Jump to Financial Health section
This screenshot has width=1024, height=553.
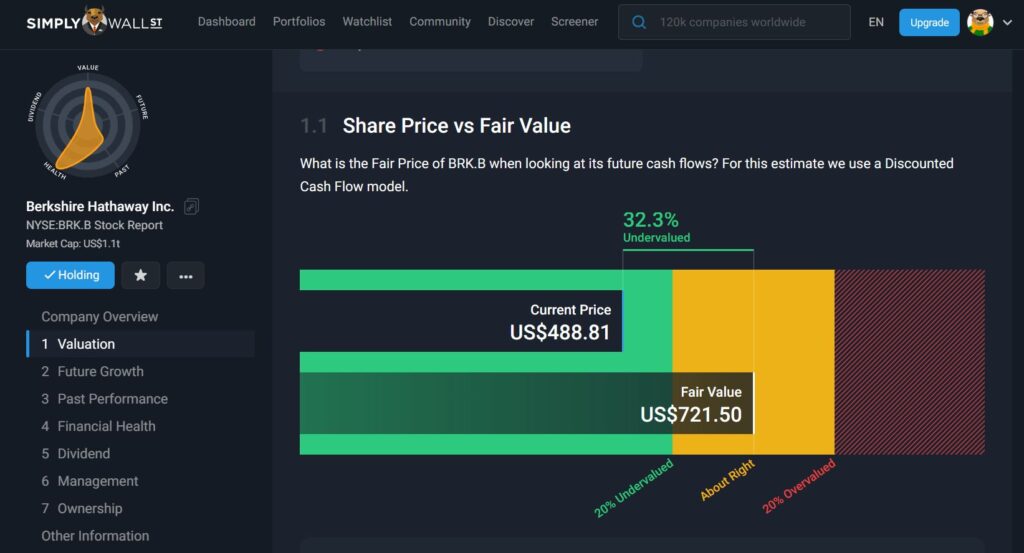(x=106, y=426)
